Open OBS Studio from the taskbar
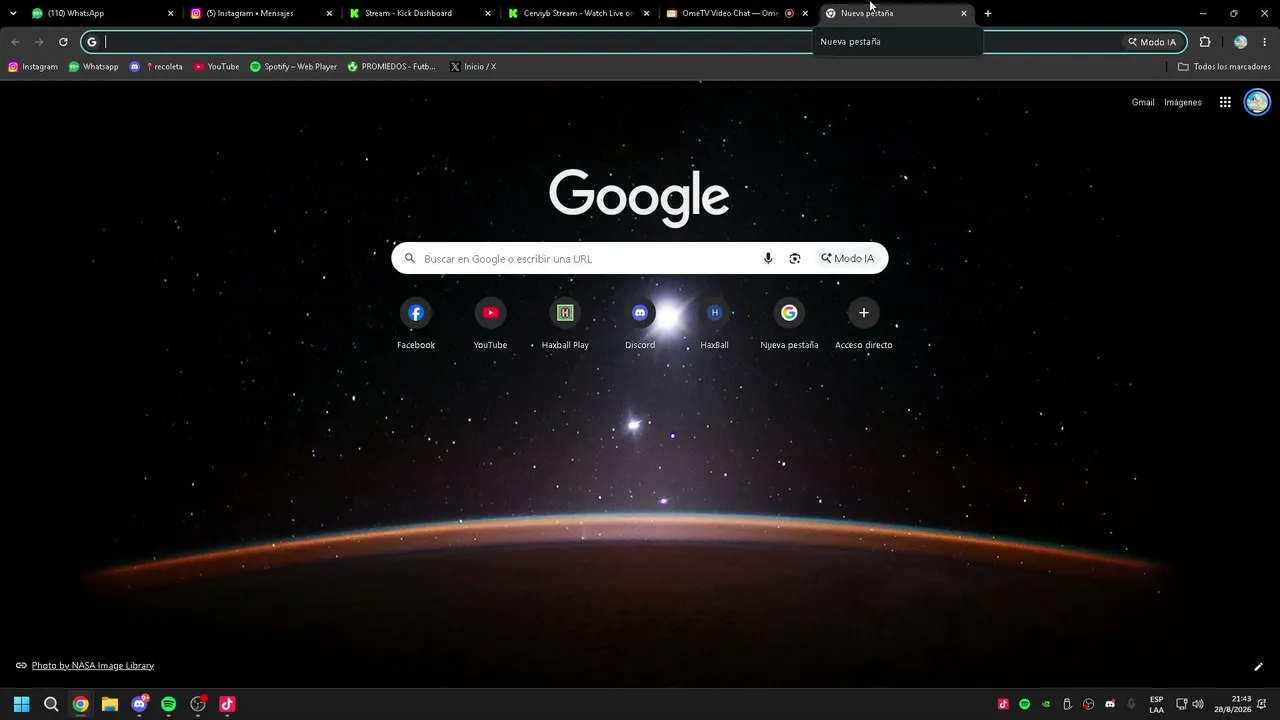The width and height of the screenshot is (1280, 720). (198, 704)
